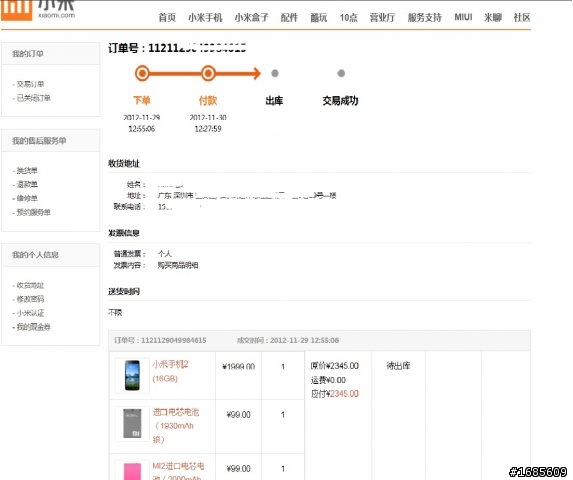Click the 发票信息 section heading
Screen dimensions: 573x480
124,233
